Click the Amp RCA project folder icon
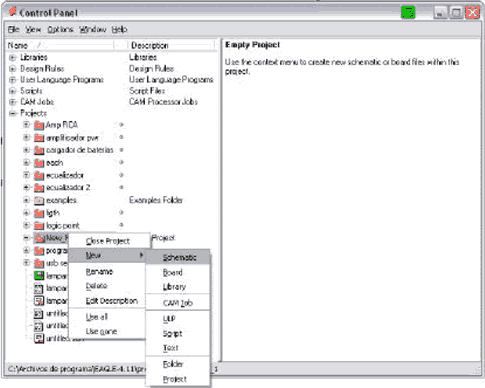The height and width of the screenshot is (388, 485). pyautogui.click(x=39, y=125)
